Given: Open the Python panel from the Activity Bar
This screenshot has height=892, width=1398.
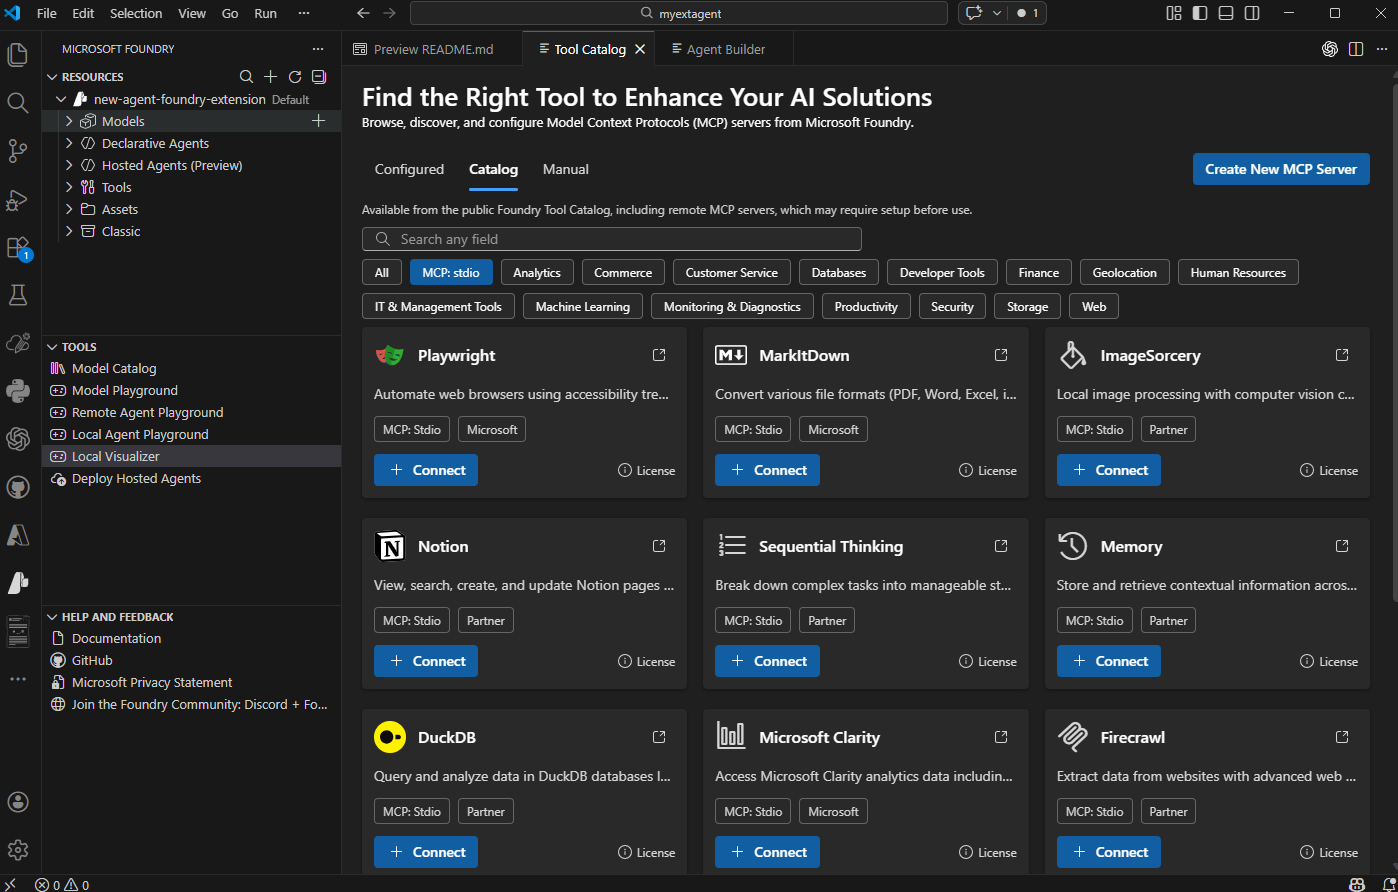Looking at the screenshot, I should pos(17,390).
